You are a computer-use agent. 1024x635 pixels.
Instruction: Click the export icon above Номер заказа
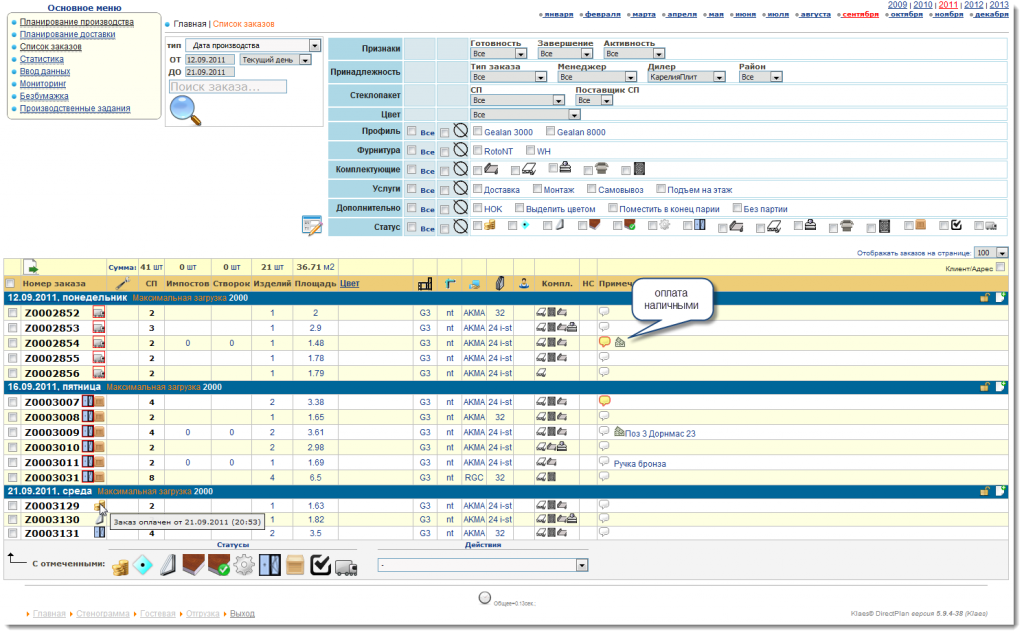(x=31, y=267)
